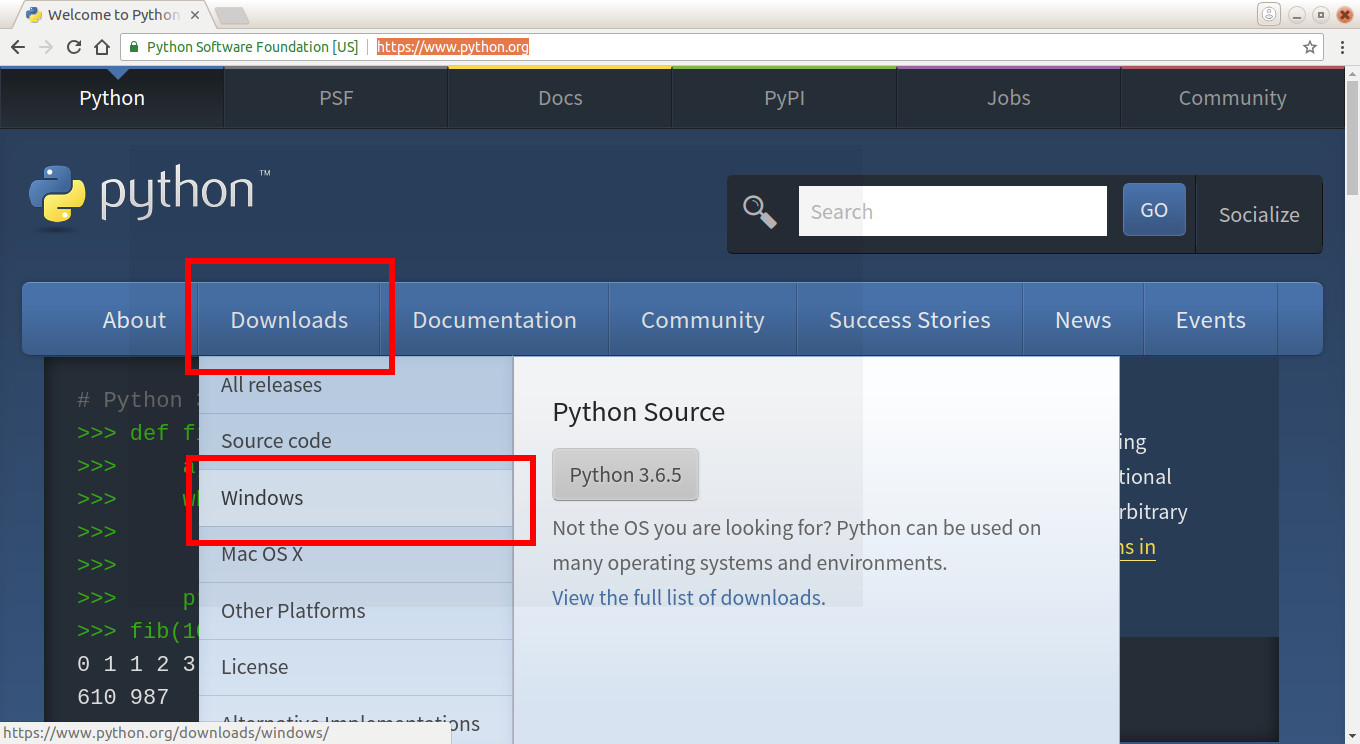Click the green padlock security icon
1360x744 pixels.
[133, 47]
